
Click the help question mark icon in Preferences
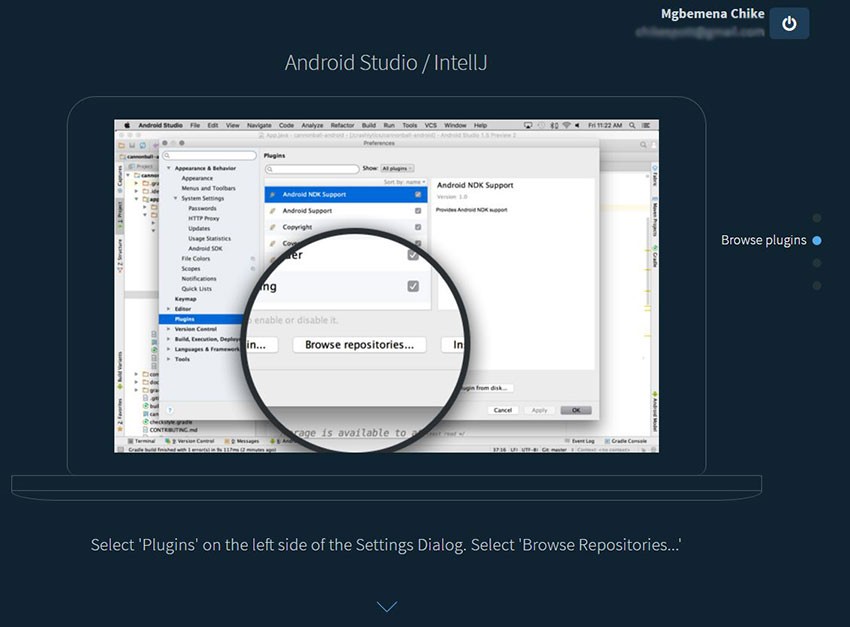point(170,410)
